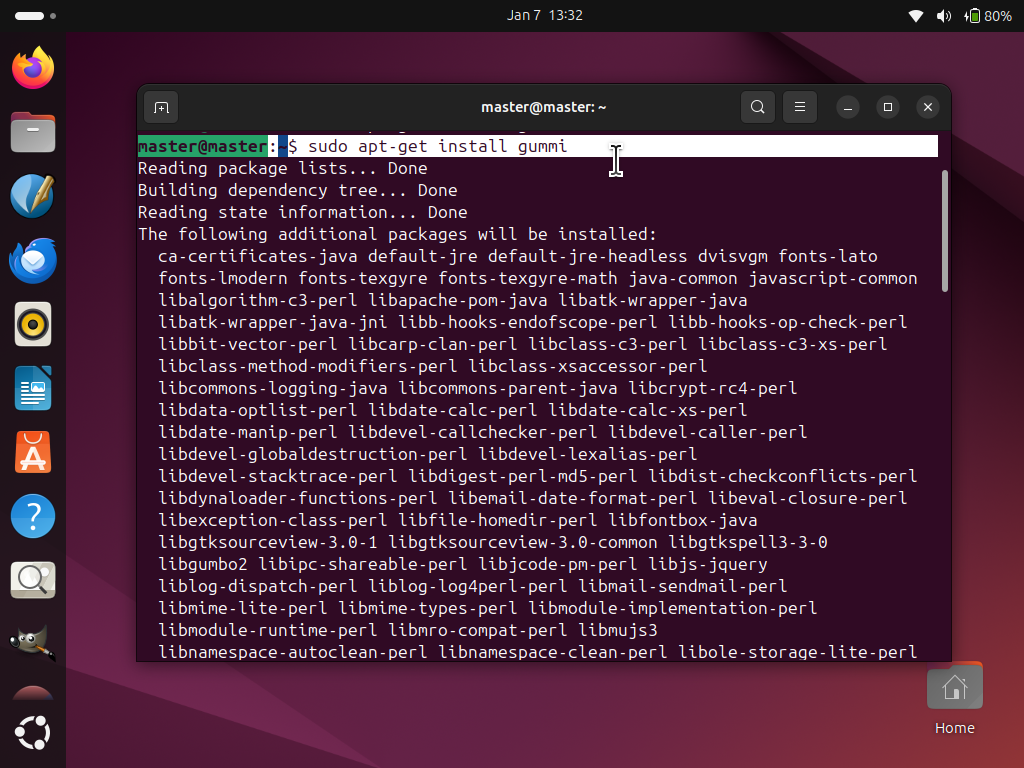Click 'Reading state information... Done' line
The height and width of the screenshot is (768, 1024).
coord(302,212)
